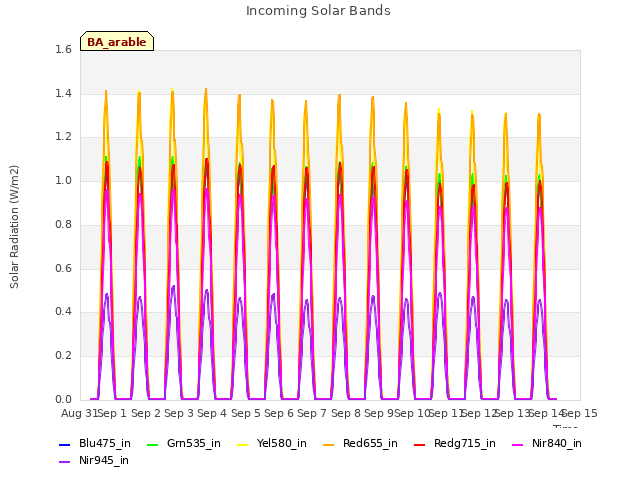The height and width of the screenshot is (480, 640).
Task: Click the Solar Radiation (W/m2) axis label
Action: point(14,227)
